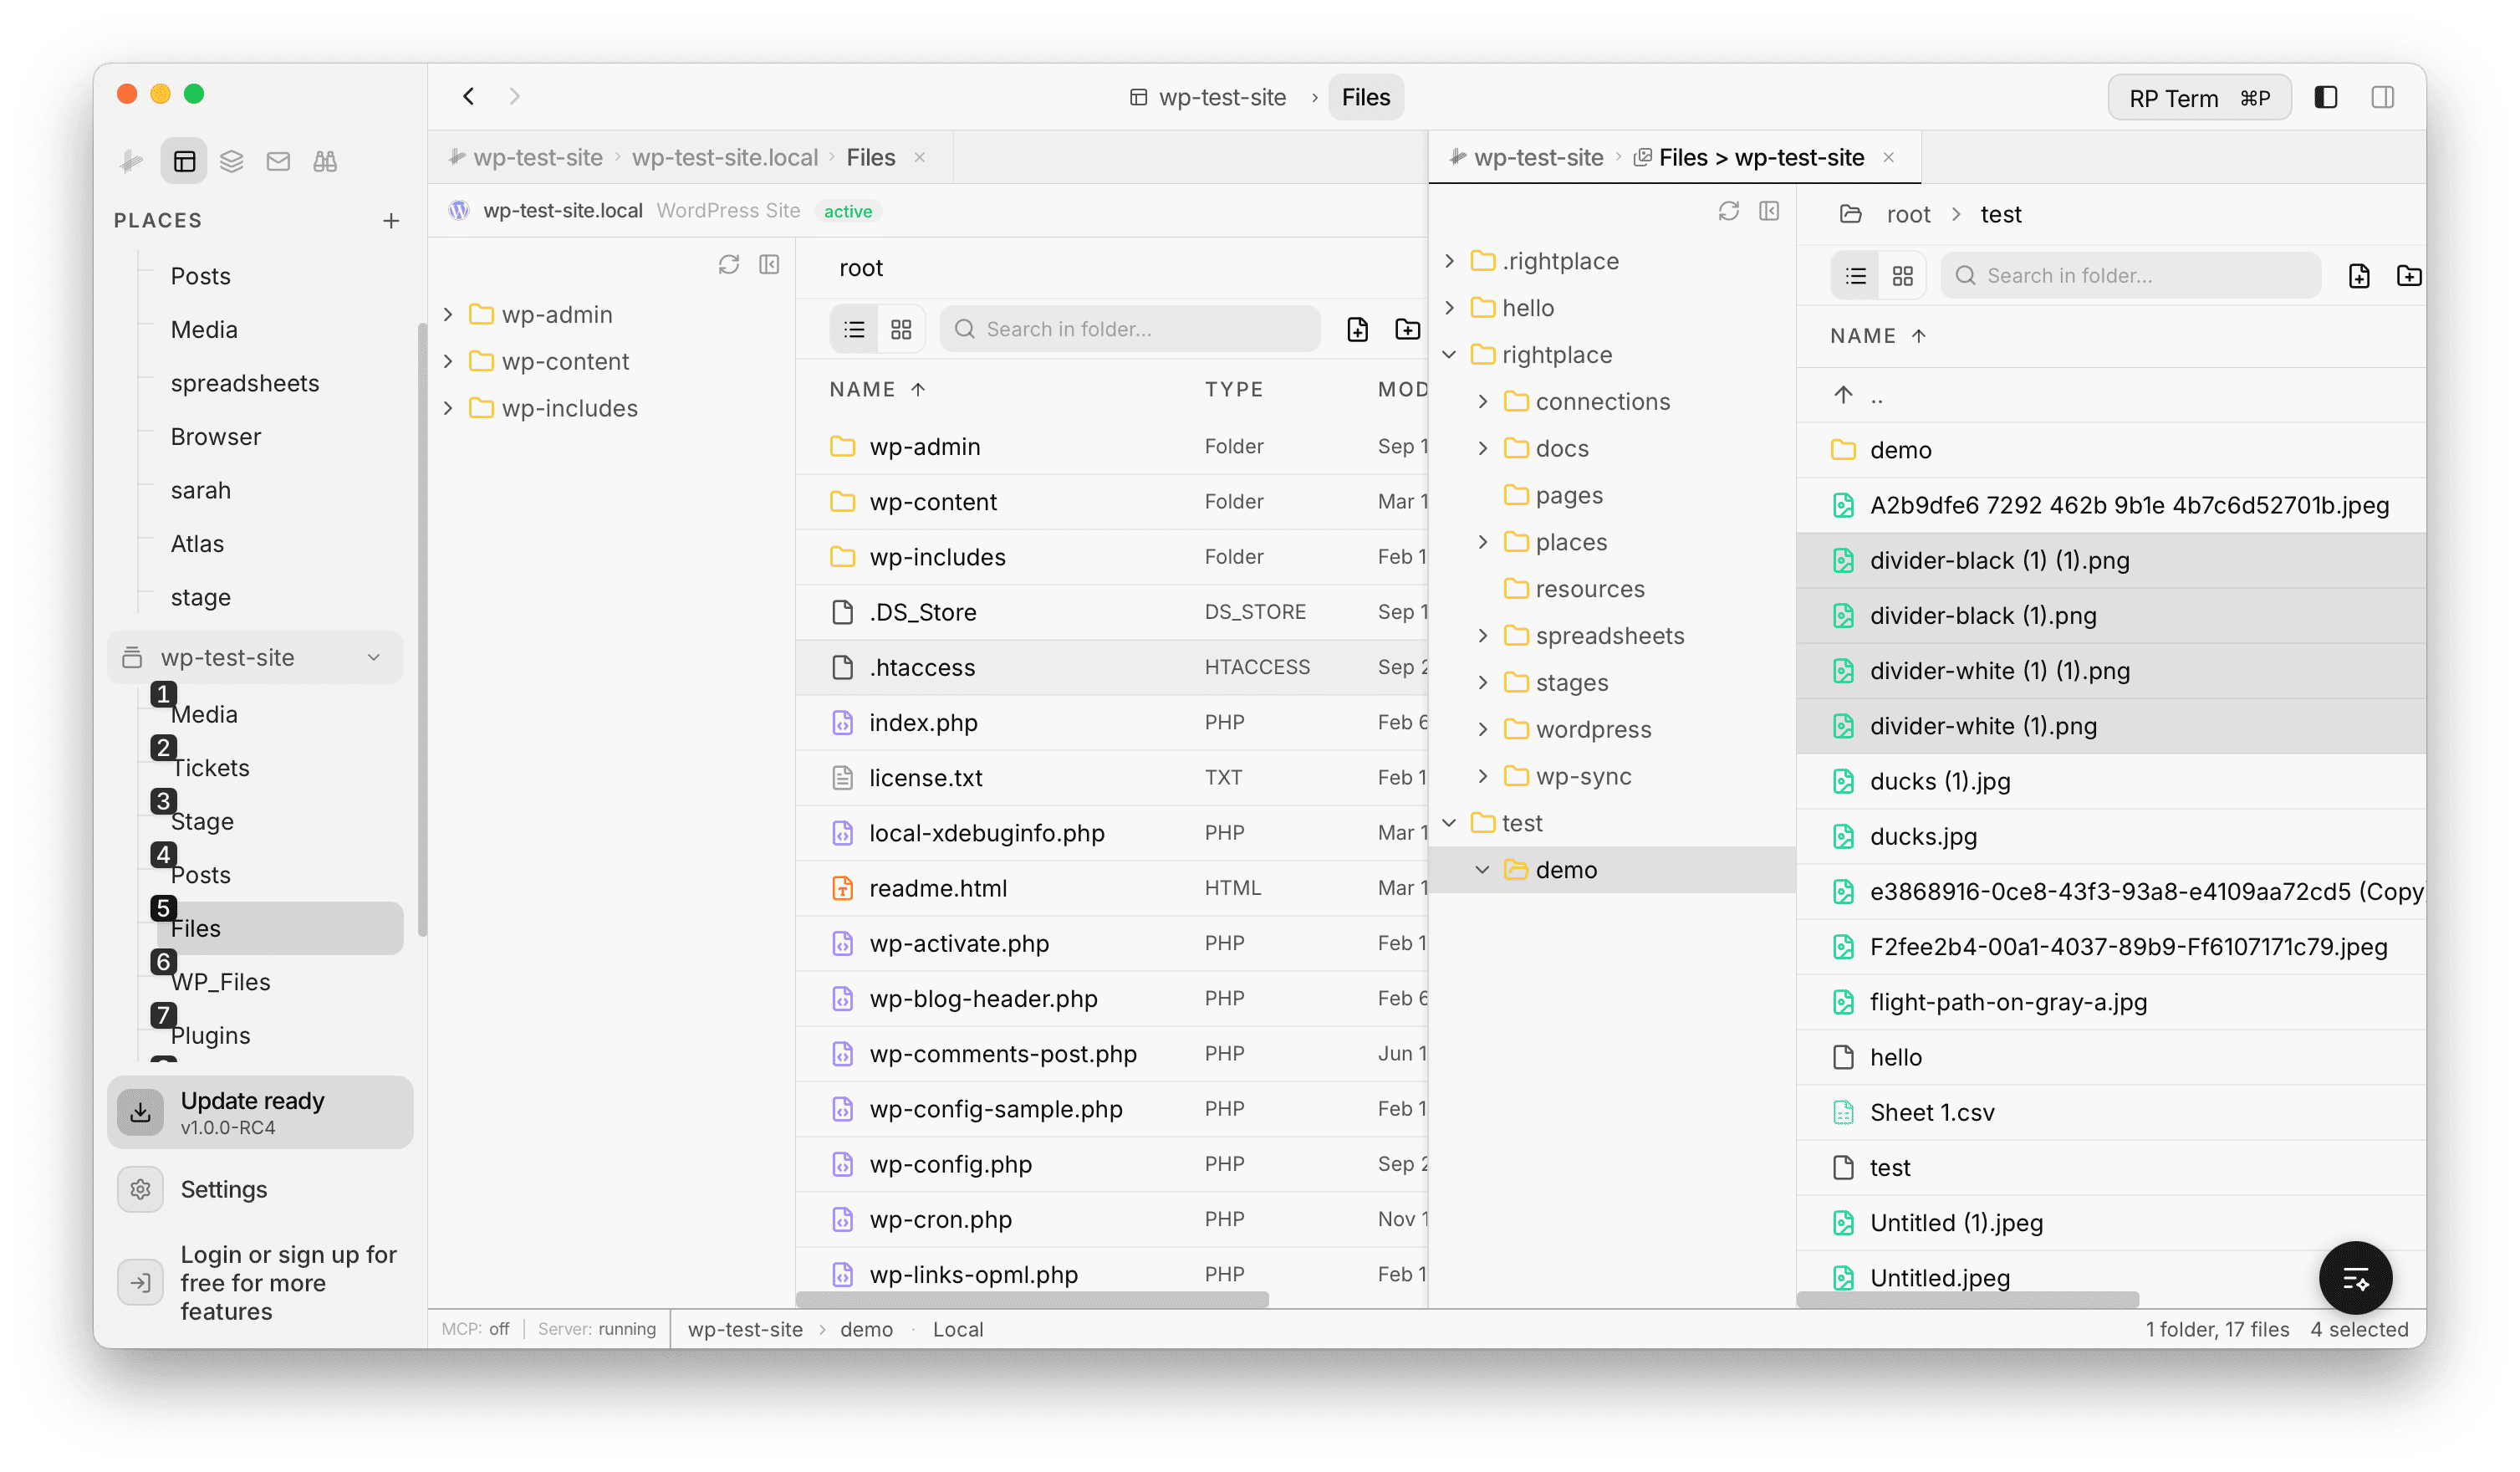The height and width of the screenshot is (1472, 2520).
Task: Collapse the rightplace folder
Action: coord(1449,354)
